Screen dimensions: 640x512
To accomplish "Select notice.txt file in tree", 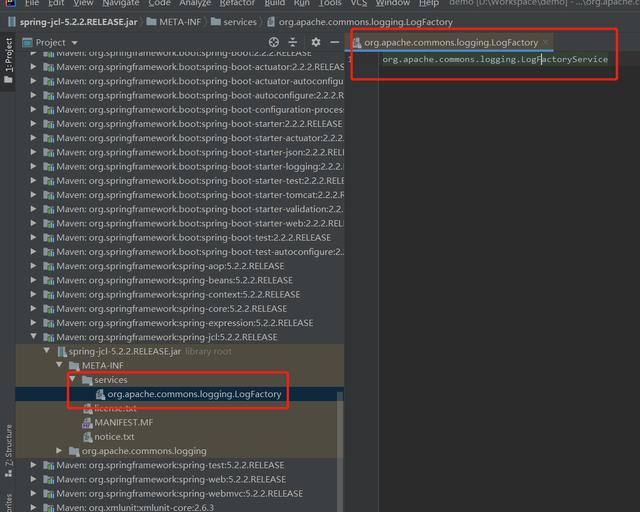I will [180, 437].
